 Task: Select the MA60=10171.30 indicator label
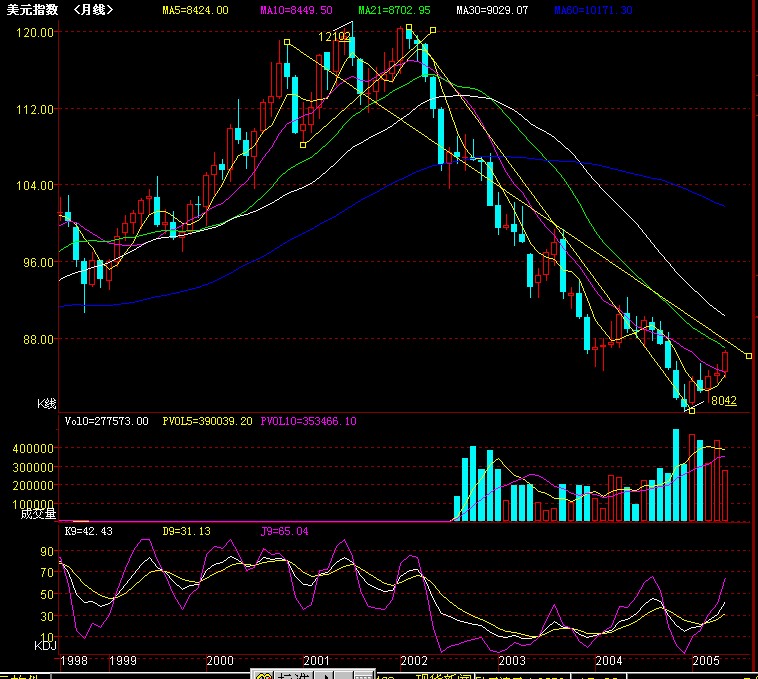(x=593, y=10)
